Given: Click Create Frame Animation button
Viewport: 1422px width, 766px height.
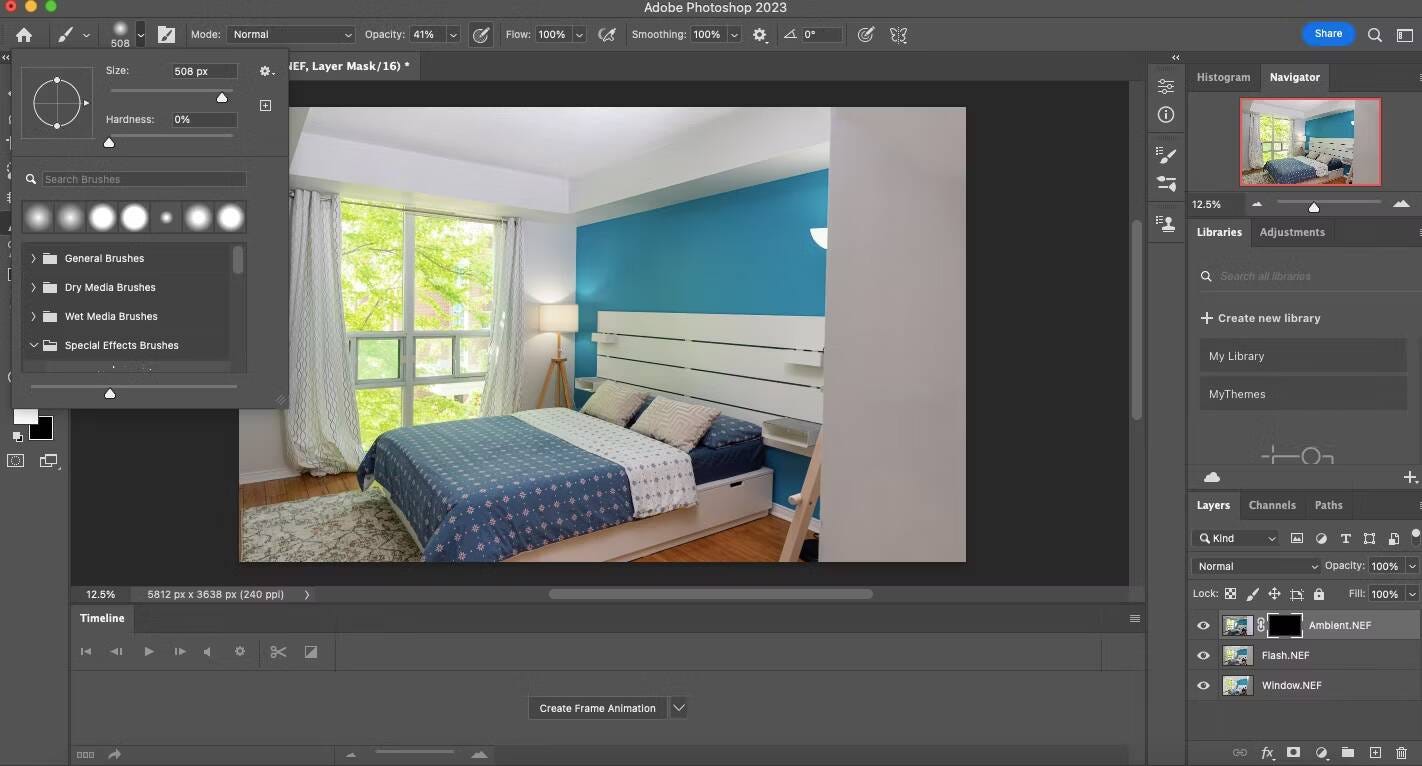Looking at the screenshot, I should click(x=597, y=708).
